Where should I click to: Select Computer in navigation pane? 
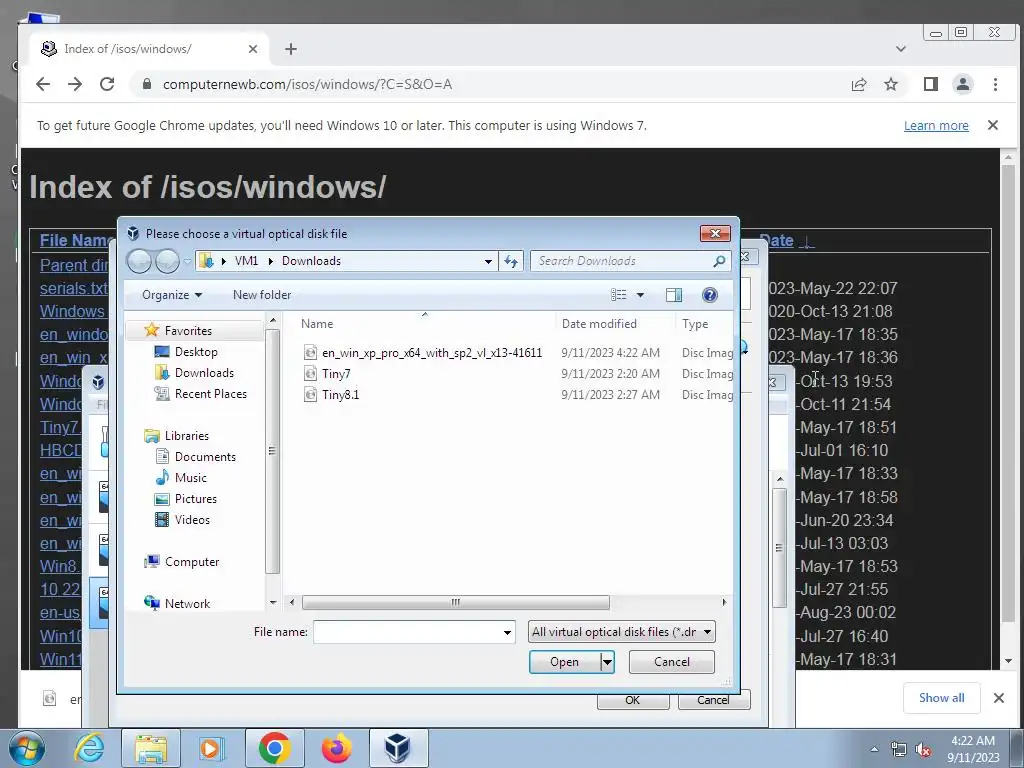point(182,562)
